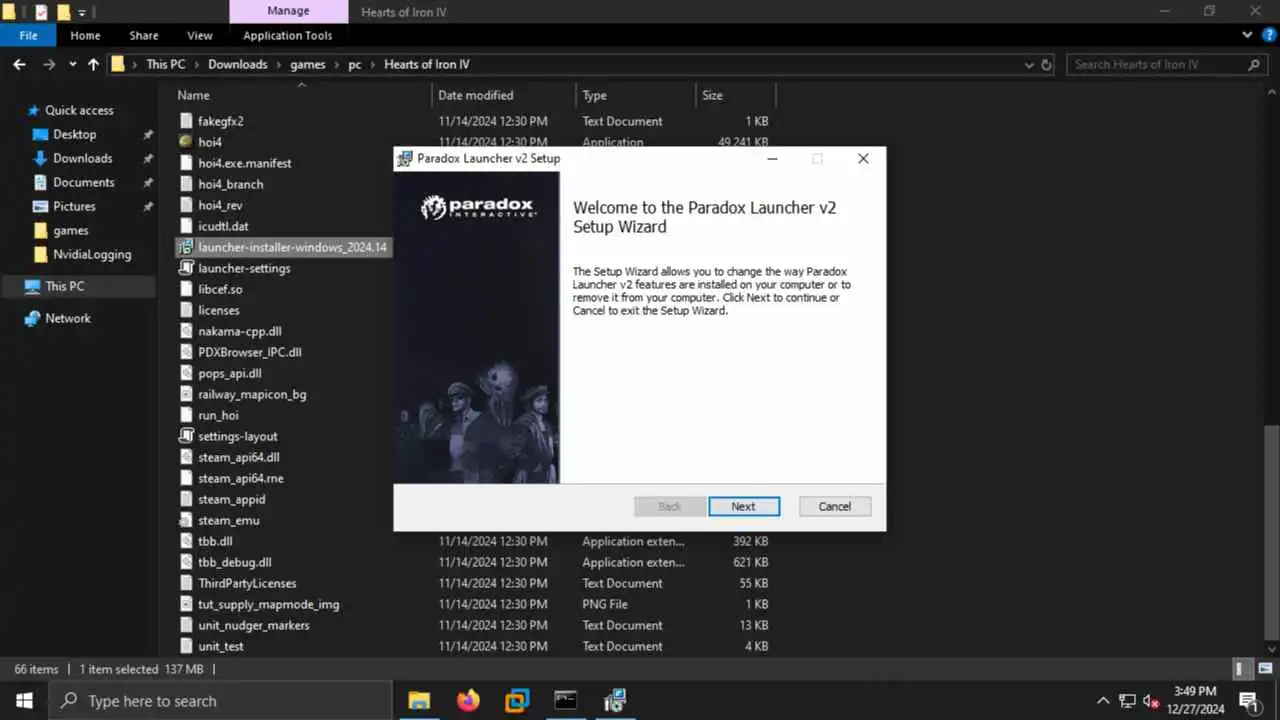Click pc in the address breadcrumb
Image resolution: width=1280 pixels, height=720 pixels.
click(355, 64)
